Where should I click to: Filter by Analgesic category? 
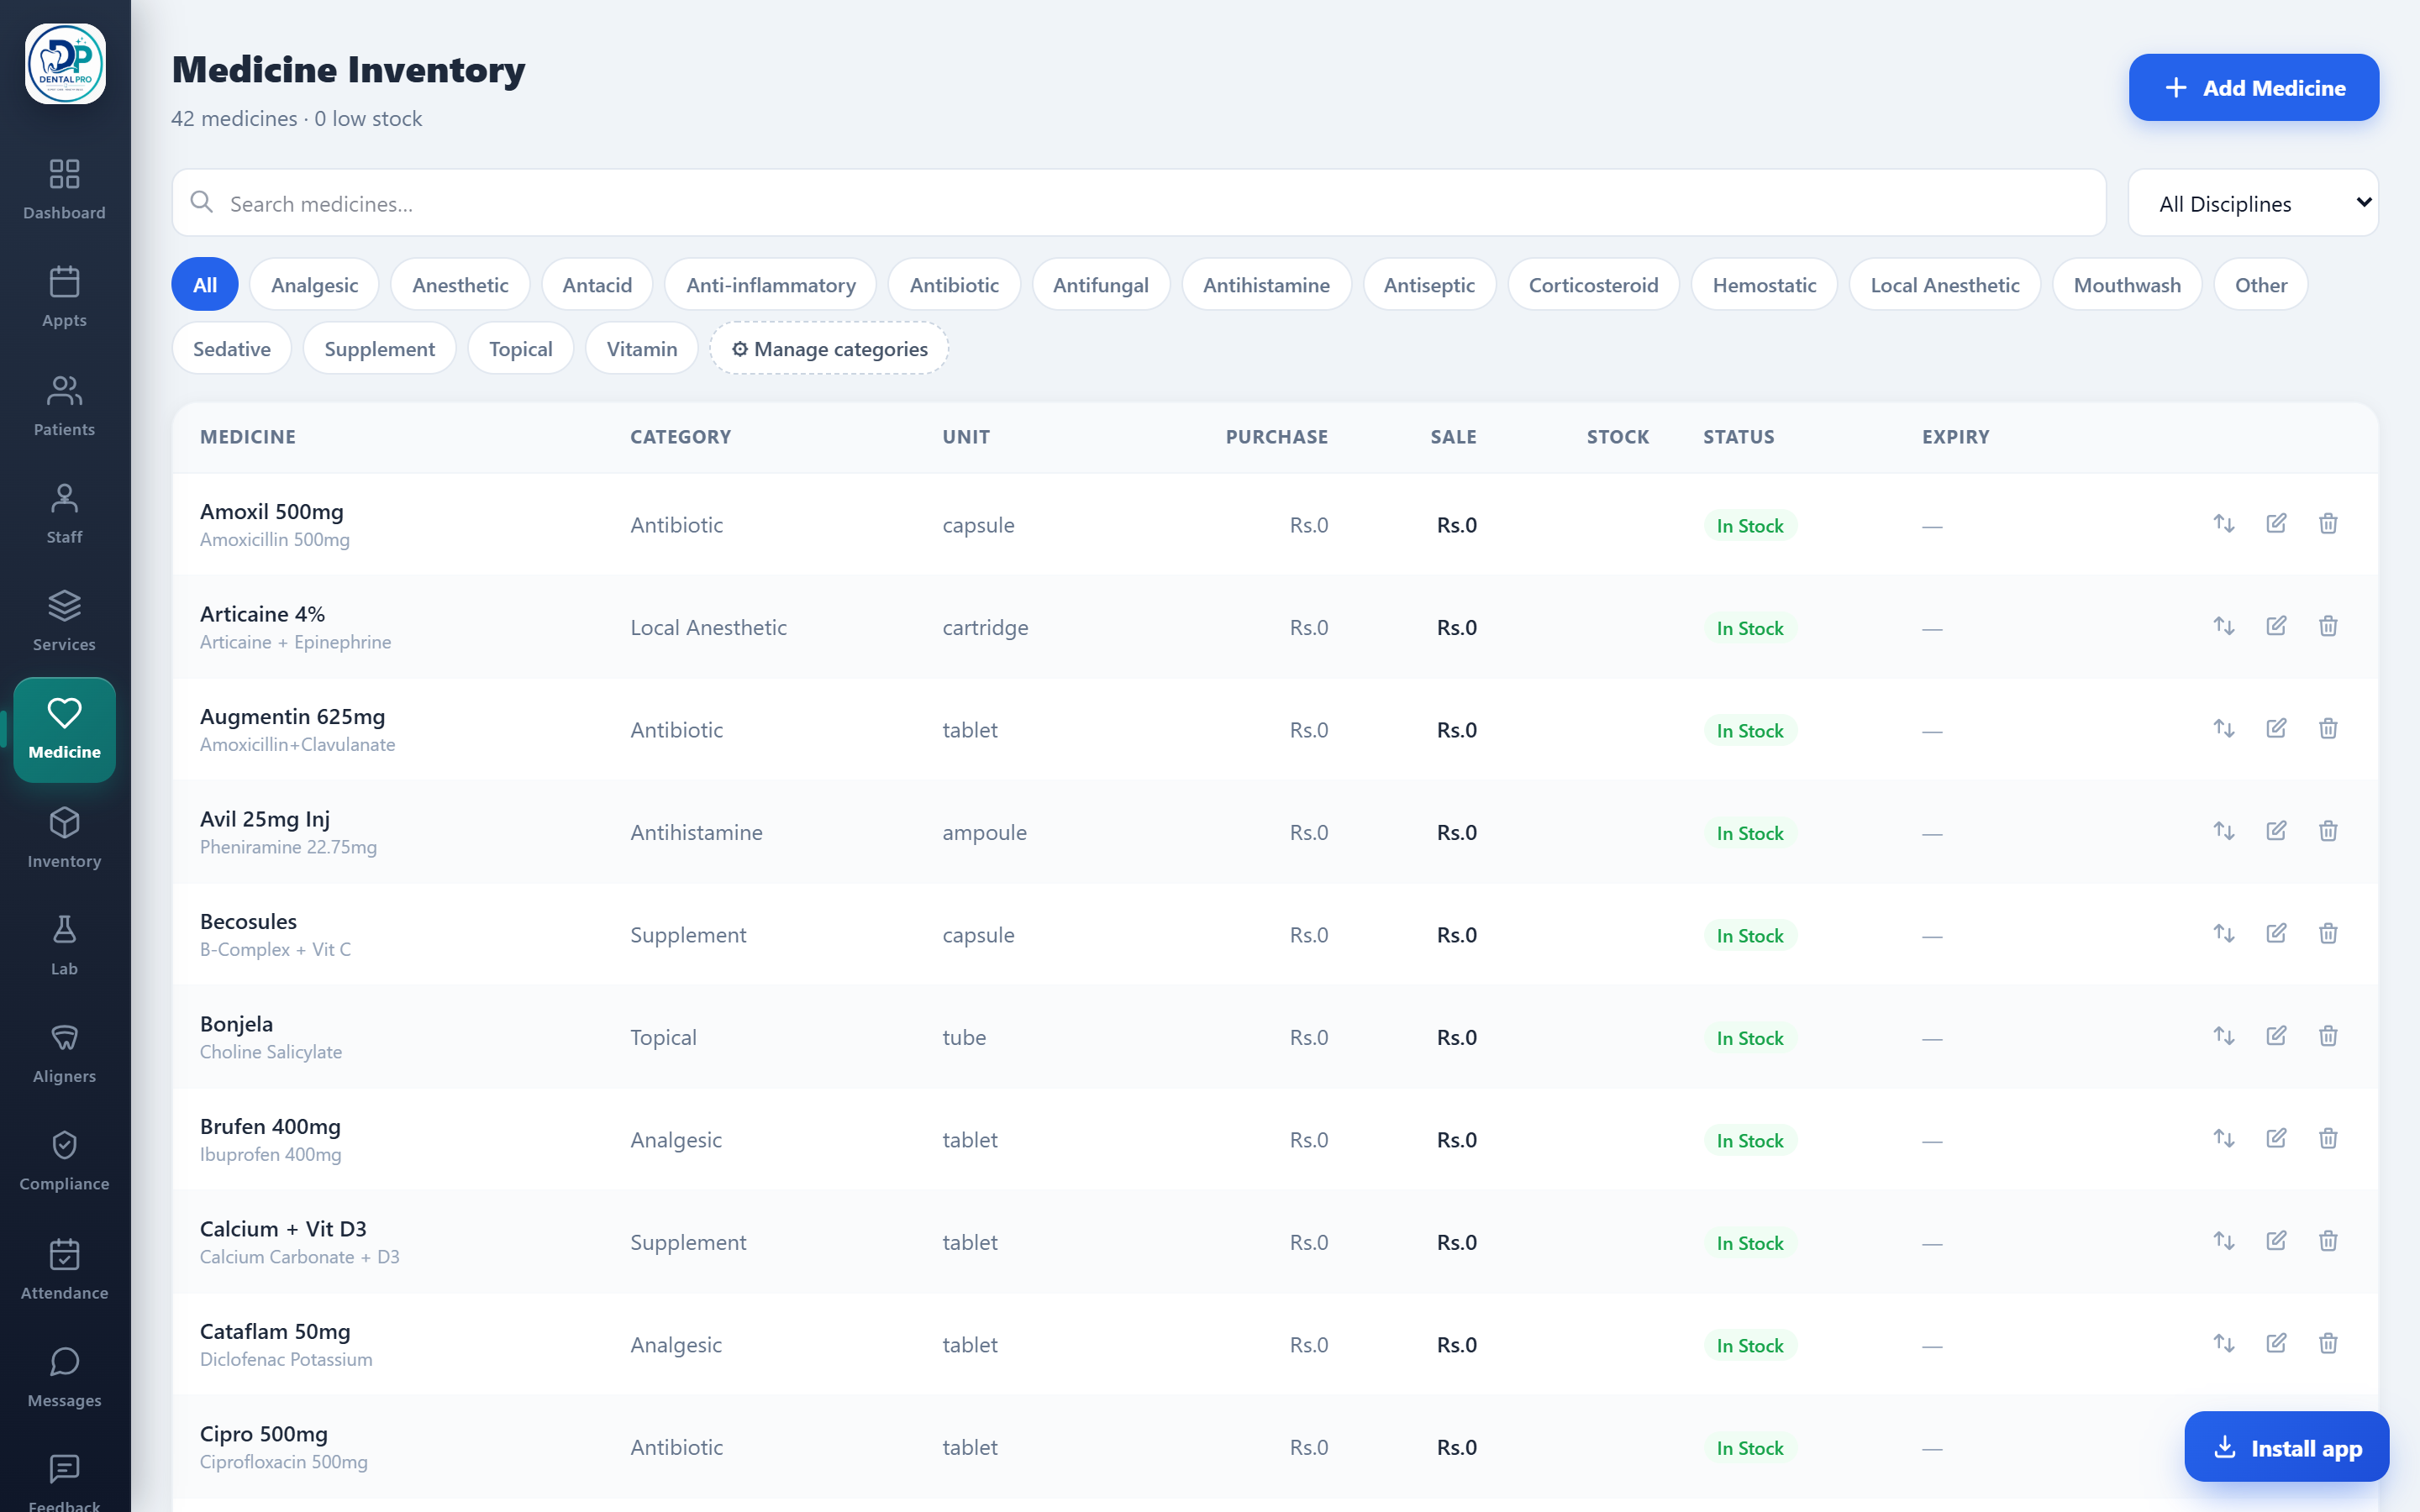click(x=314, y=285)
